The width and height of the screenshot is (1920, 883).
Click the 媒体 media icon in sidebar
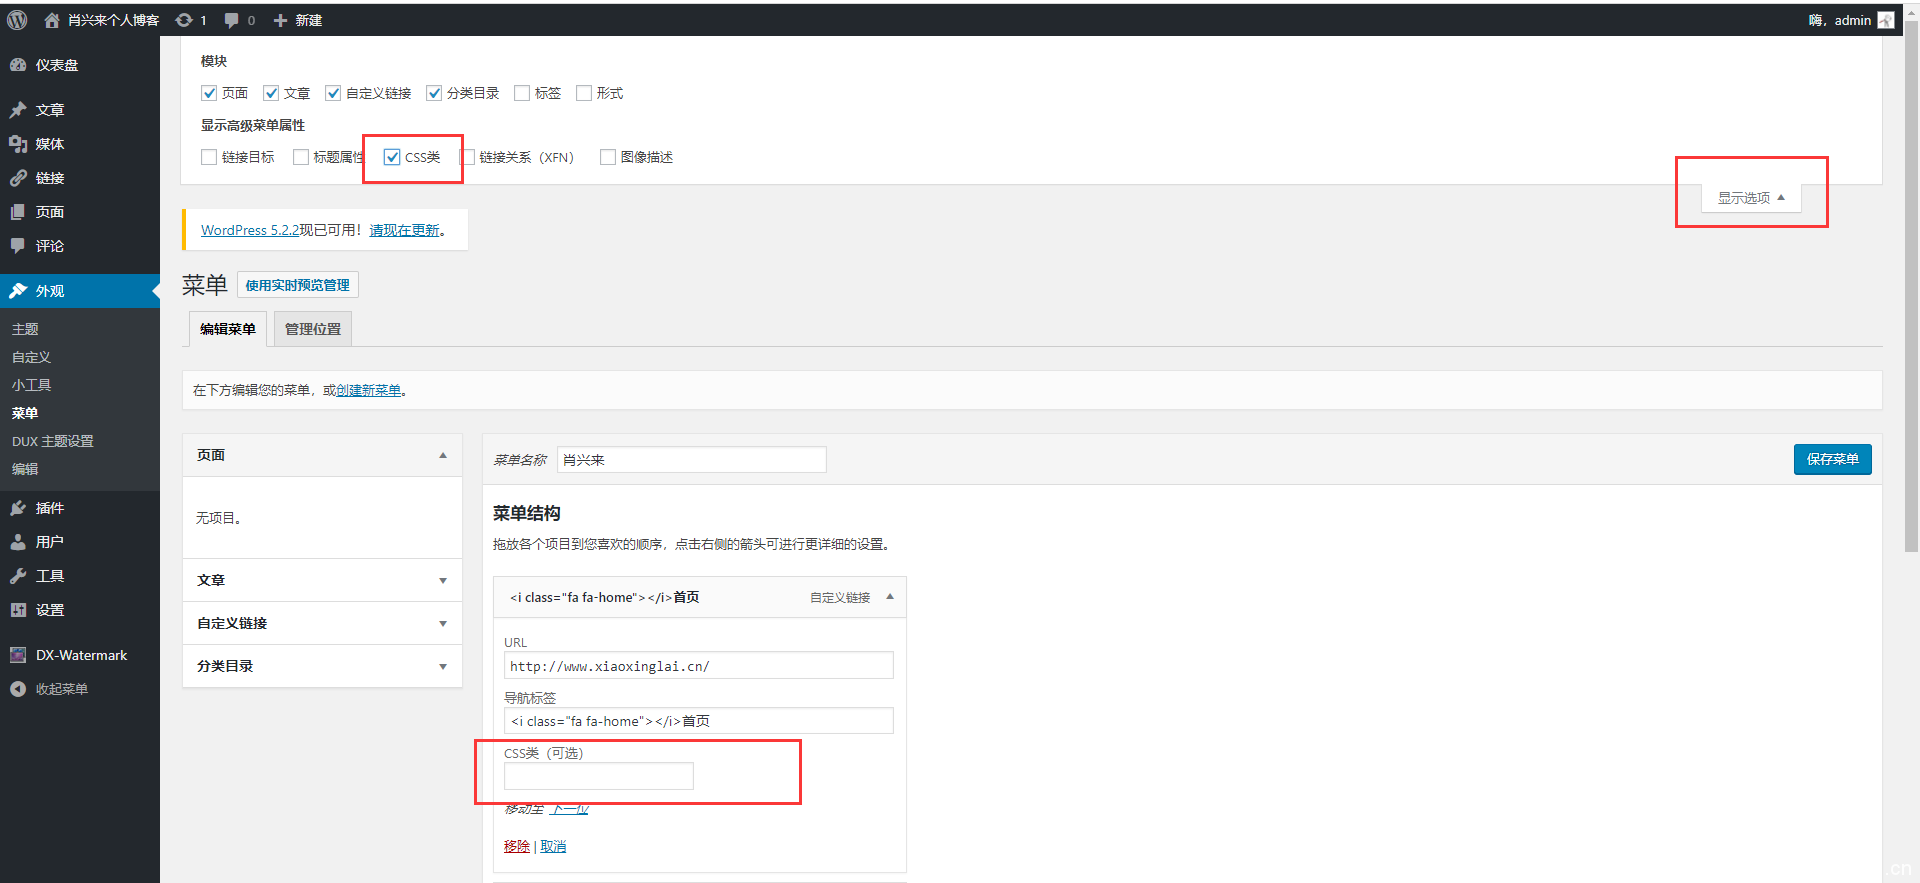[x=18, y=144]
